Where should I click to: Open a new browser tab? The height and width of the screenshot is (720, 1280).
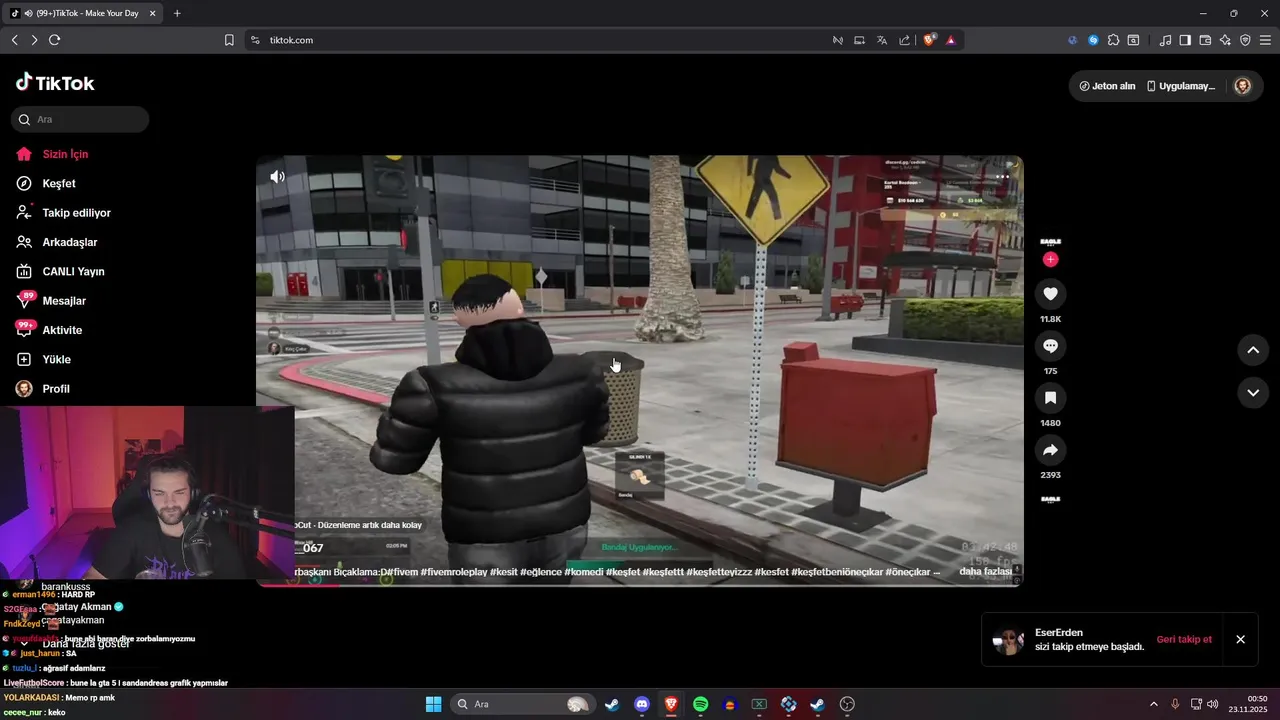coord(177,13)
